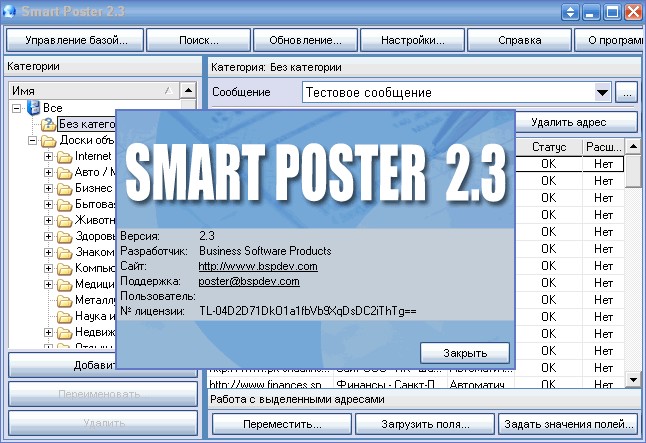Screen dimensions: 646x443
Task: Click the Здоровье folder icon
Action: [64, 237]
